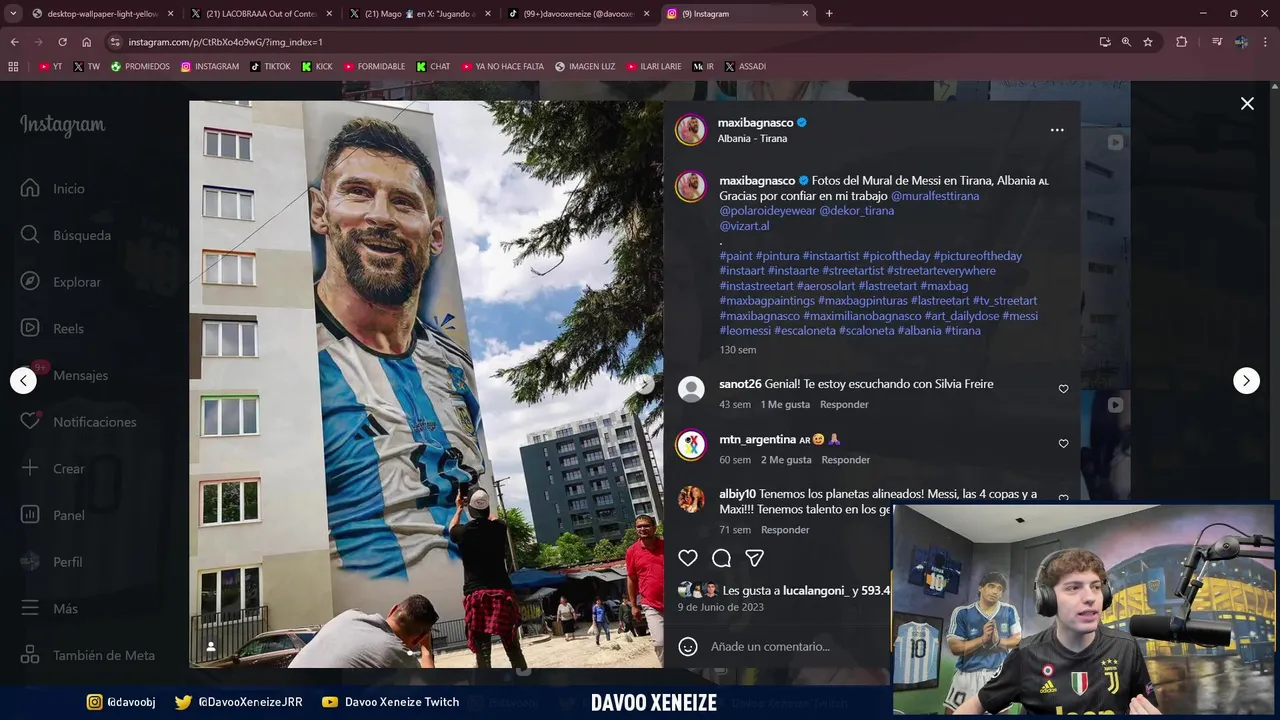
Task: Open @polaroideyewear mention
Action: 767,211
